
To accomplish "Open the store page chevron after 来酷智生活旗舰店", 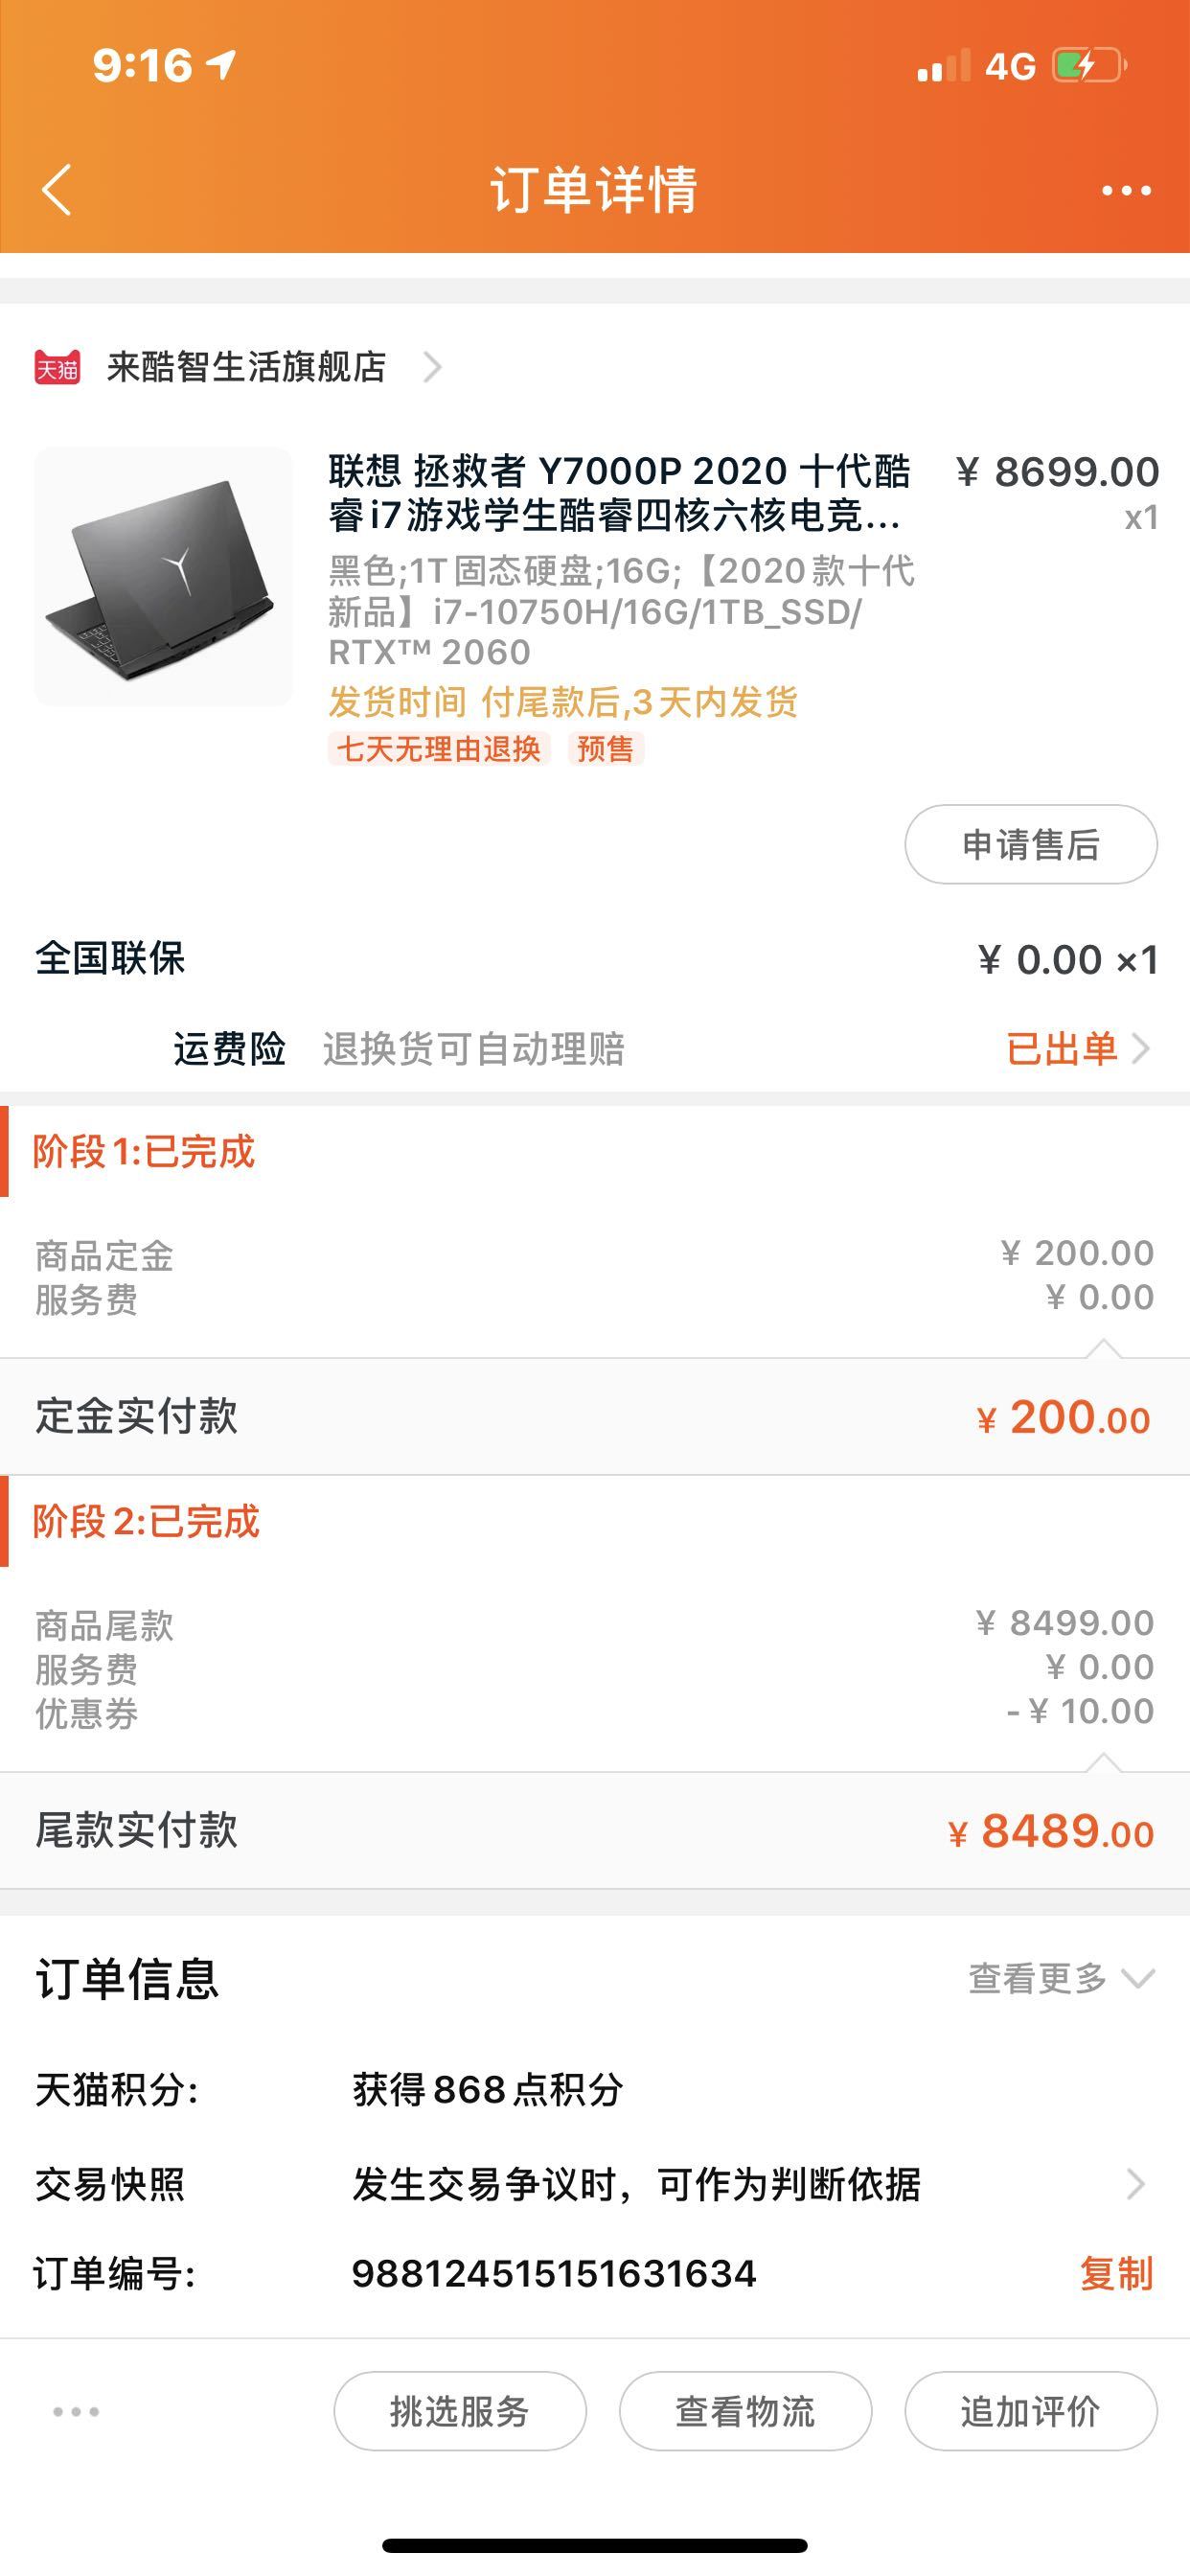I will [432, 368].
